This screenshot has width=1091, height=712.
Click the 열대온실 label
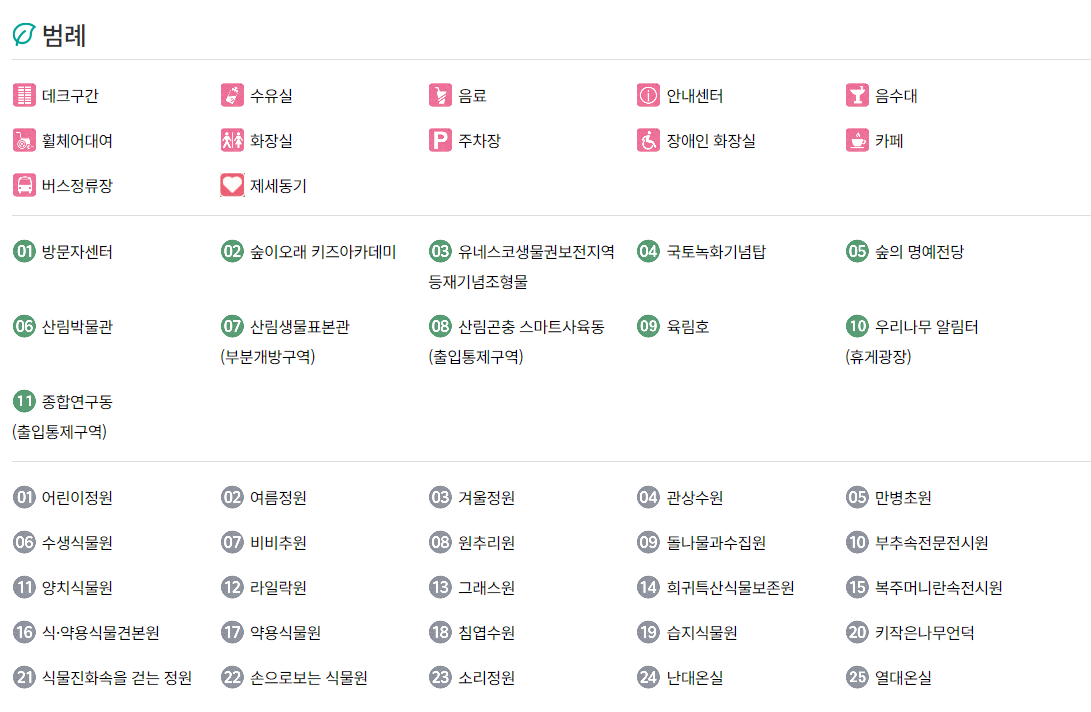903,677
